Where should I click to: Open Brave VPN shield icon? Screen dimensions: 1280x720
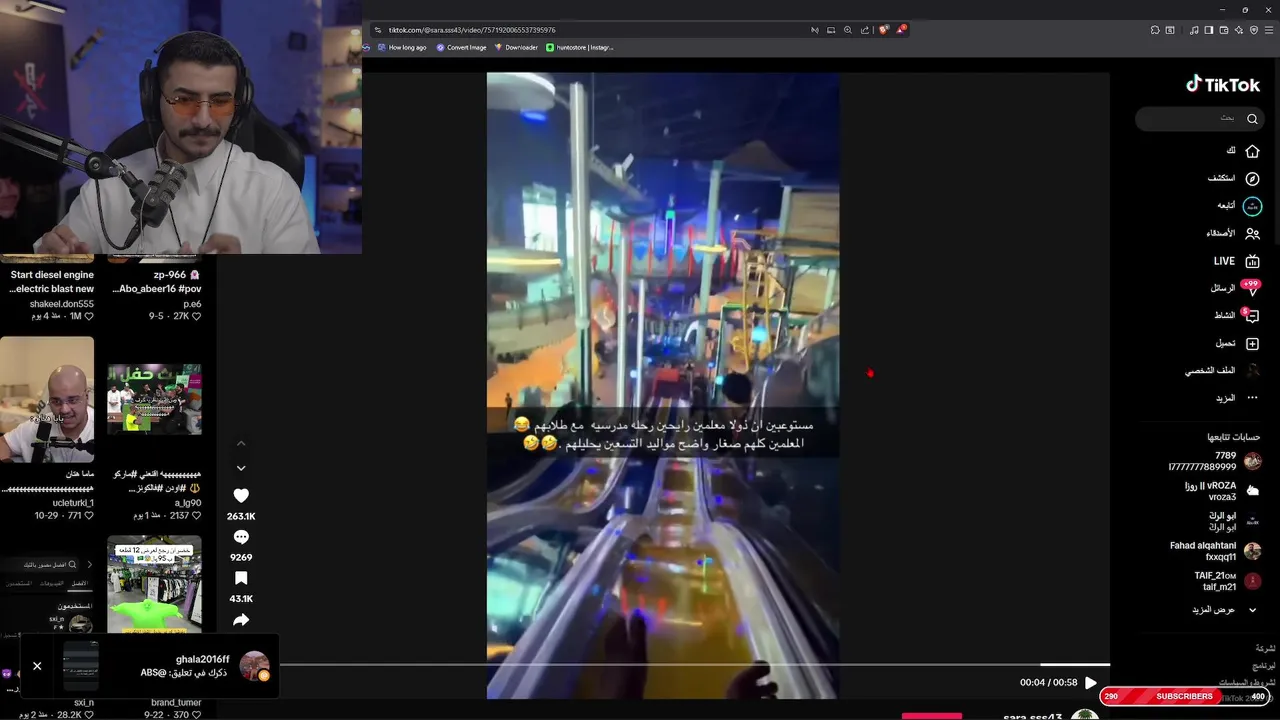point(1254,30)
